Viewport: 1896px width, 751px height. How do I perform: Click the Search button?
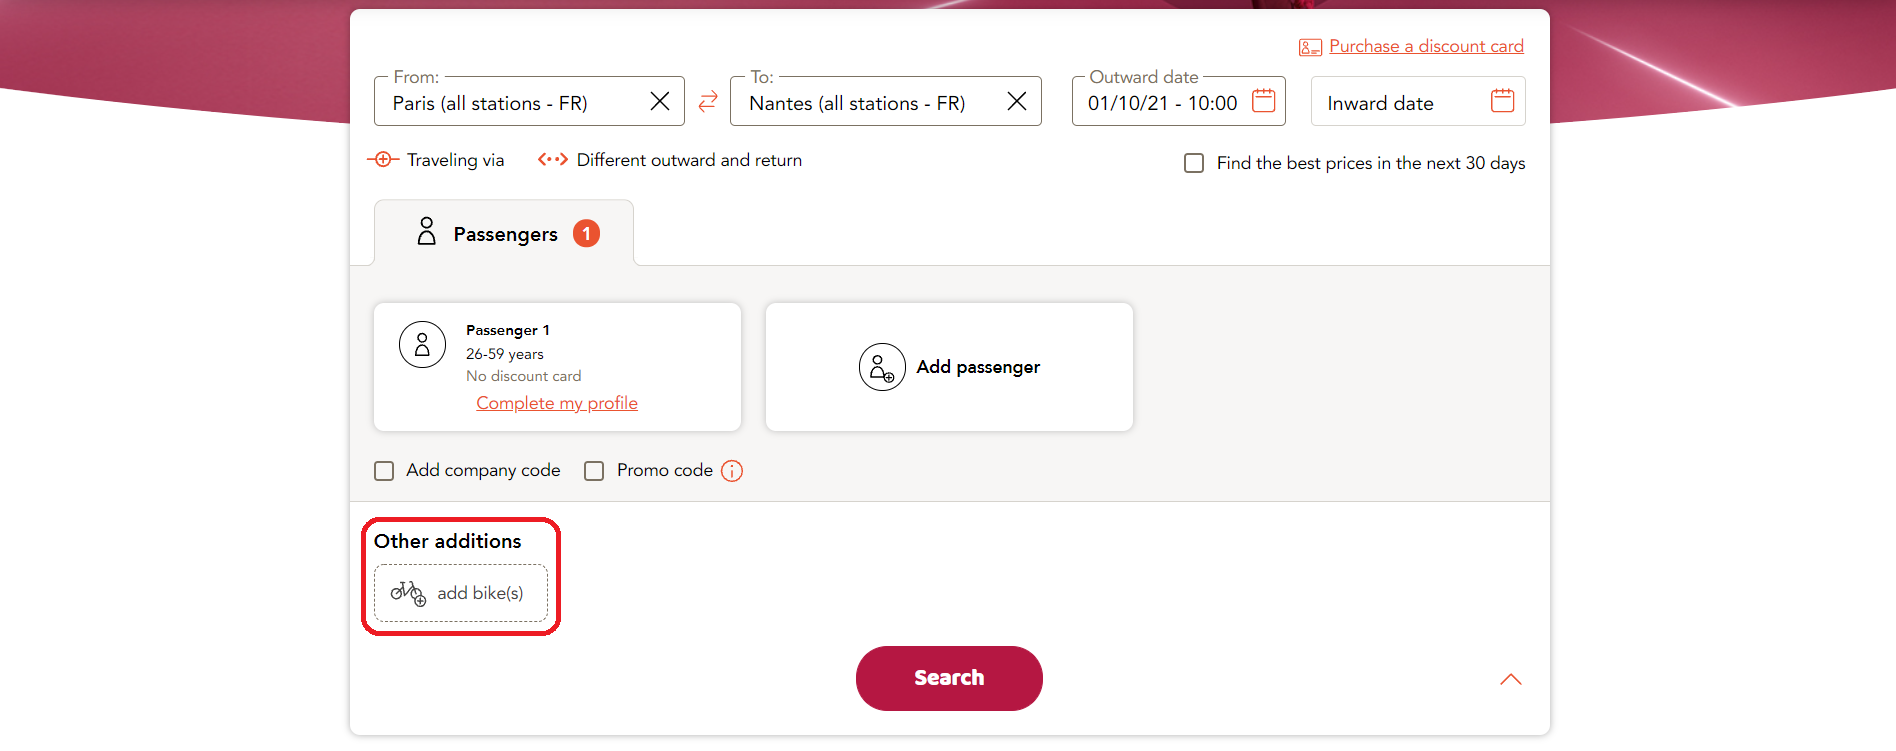tap(949, 678)
